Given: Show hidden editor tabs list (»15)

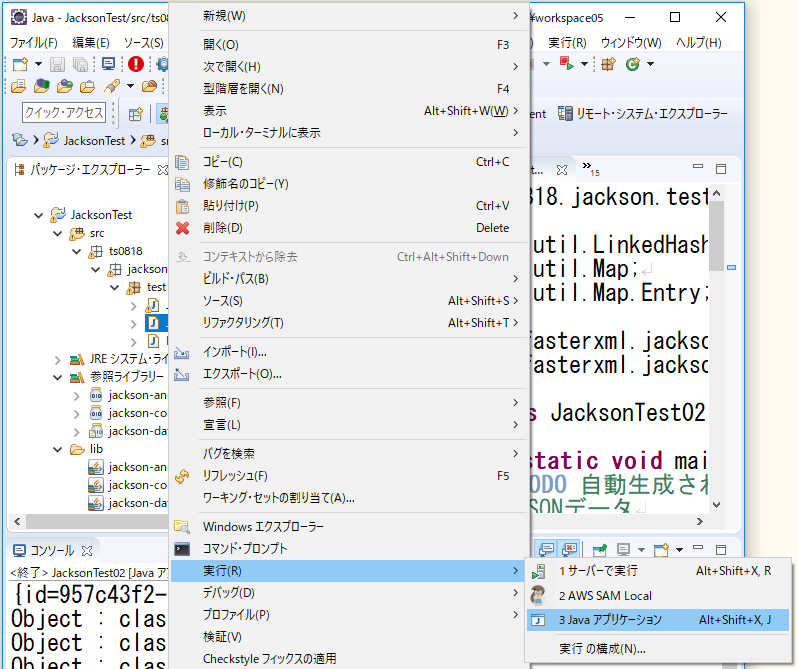Looking at the screenshot, I should pyautogui.click(x=591, y=168).
